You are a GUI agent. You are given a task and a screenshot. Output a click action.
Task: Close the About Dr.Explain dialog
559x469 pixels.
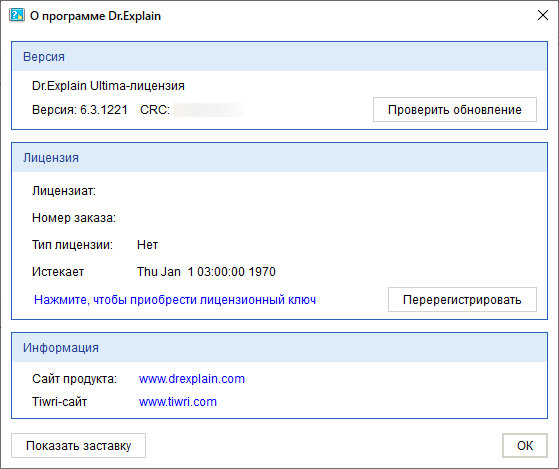(543, 15)
